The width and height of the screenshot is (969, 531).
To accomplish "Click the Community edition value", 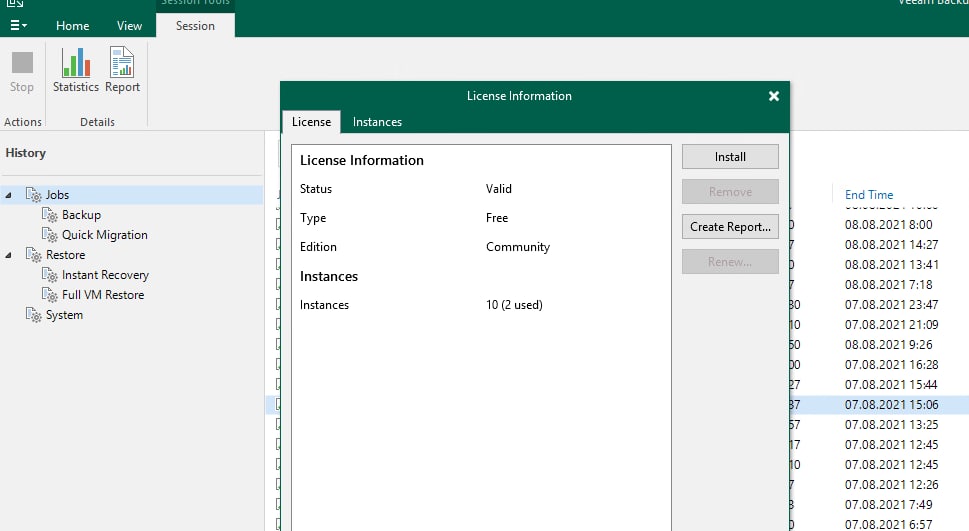I will click(518, 247).
